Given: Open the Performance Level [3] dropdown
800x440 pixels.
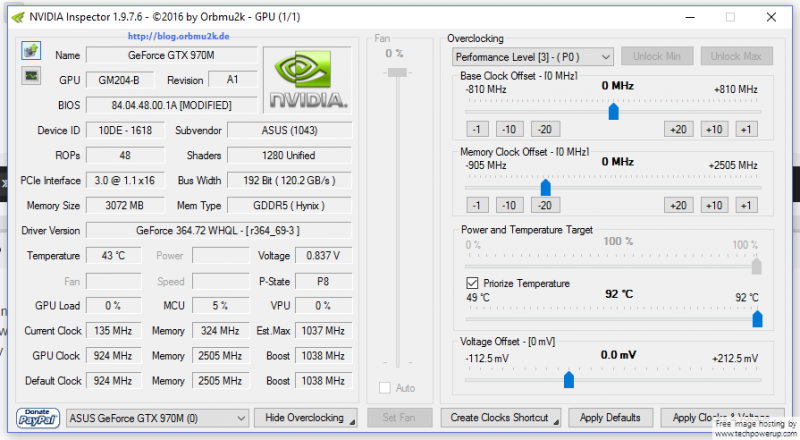Looking at the screenshot, I should 532,57.
